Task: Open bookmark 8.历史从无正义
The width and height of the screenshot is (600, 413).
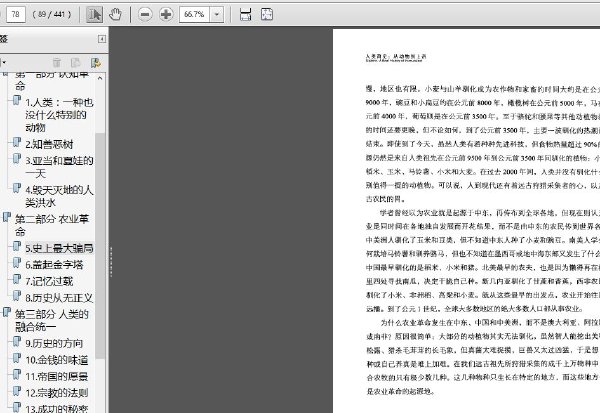Action: 59,298
